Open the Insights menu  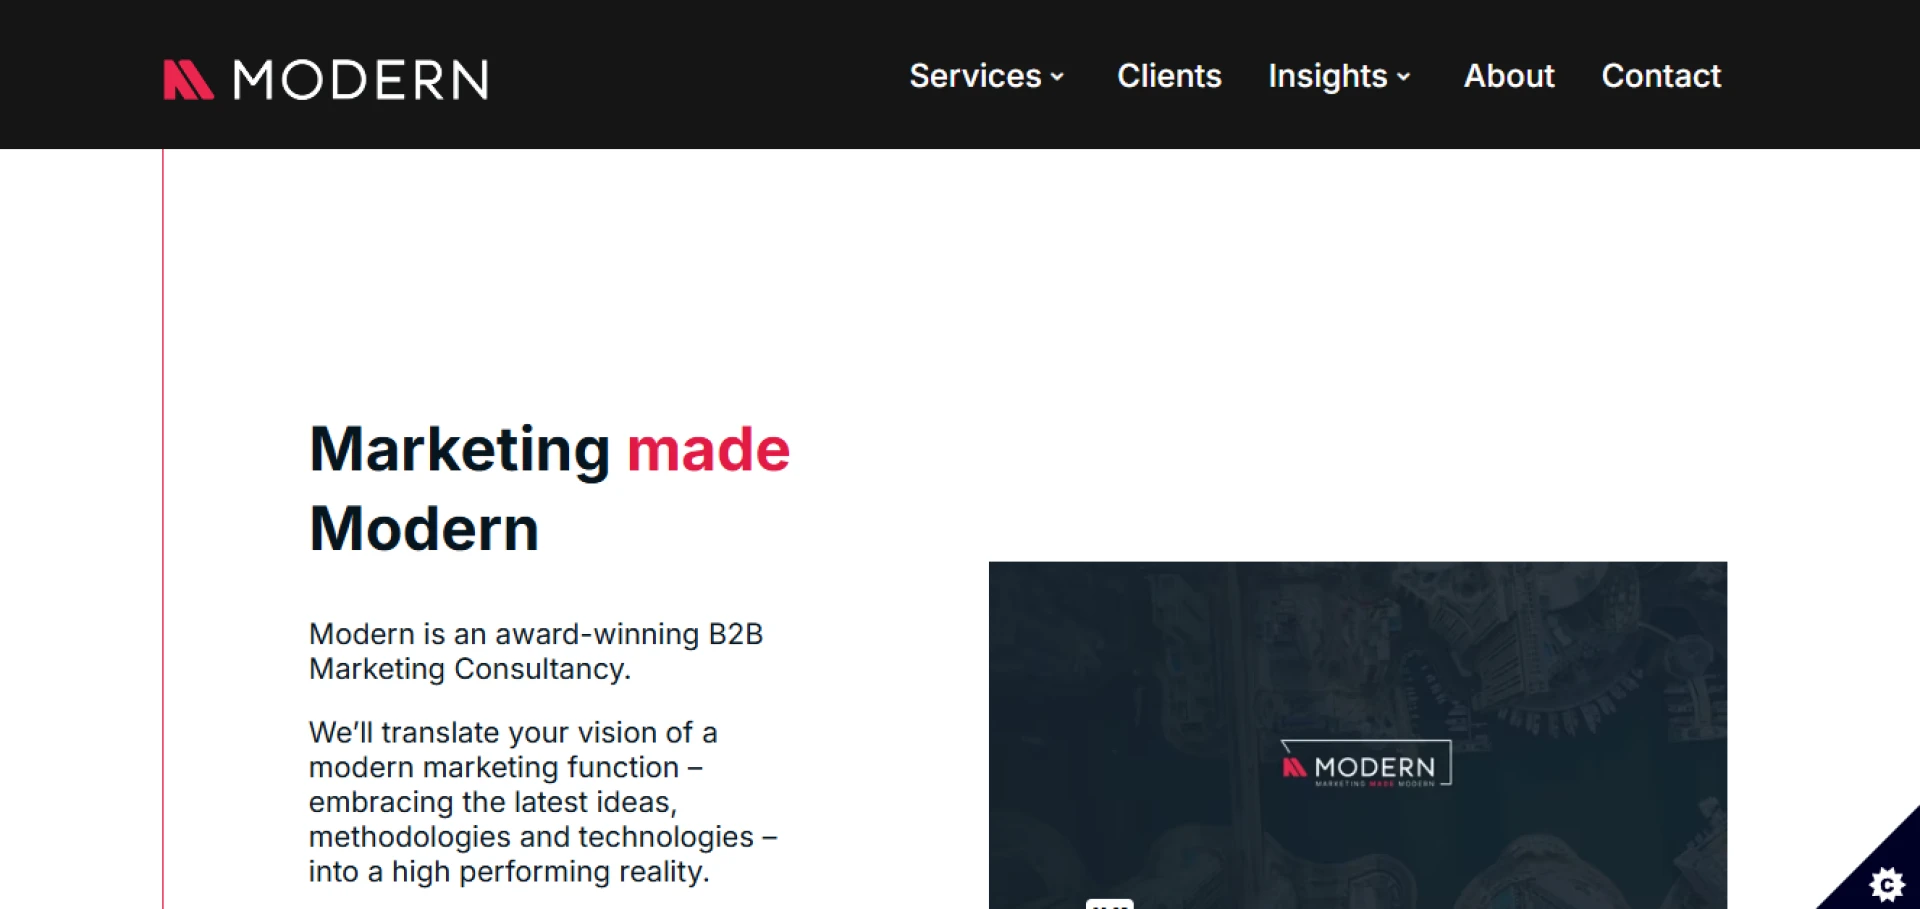pyautogui.click(x=1327, y=76)
